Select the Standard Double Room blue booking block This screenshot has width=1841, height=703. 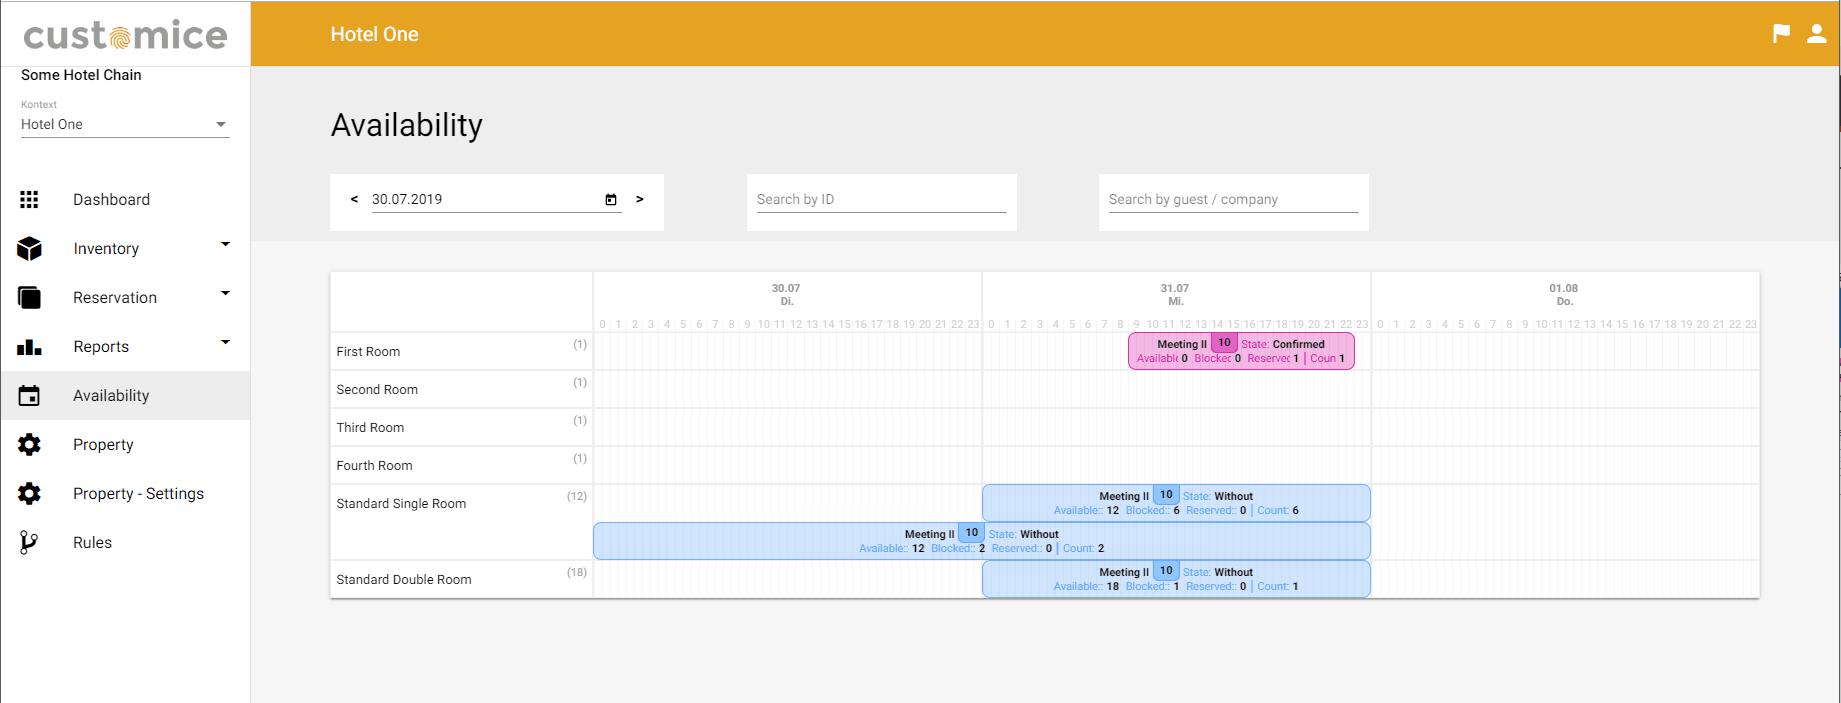coord(1176,579)
